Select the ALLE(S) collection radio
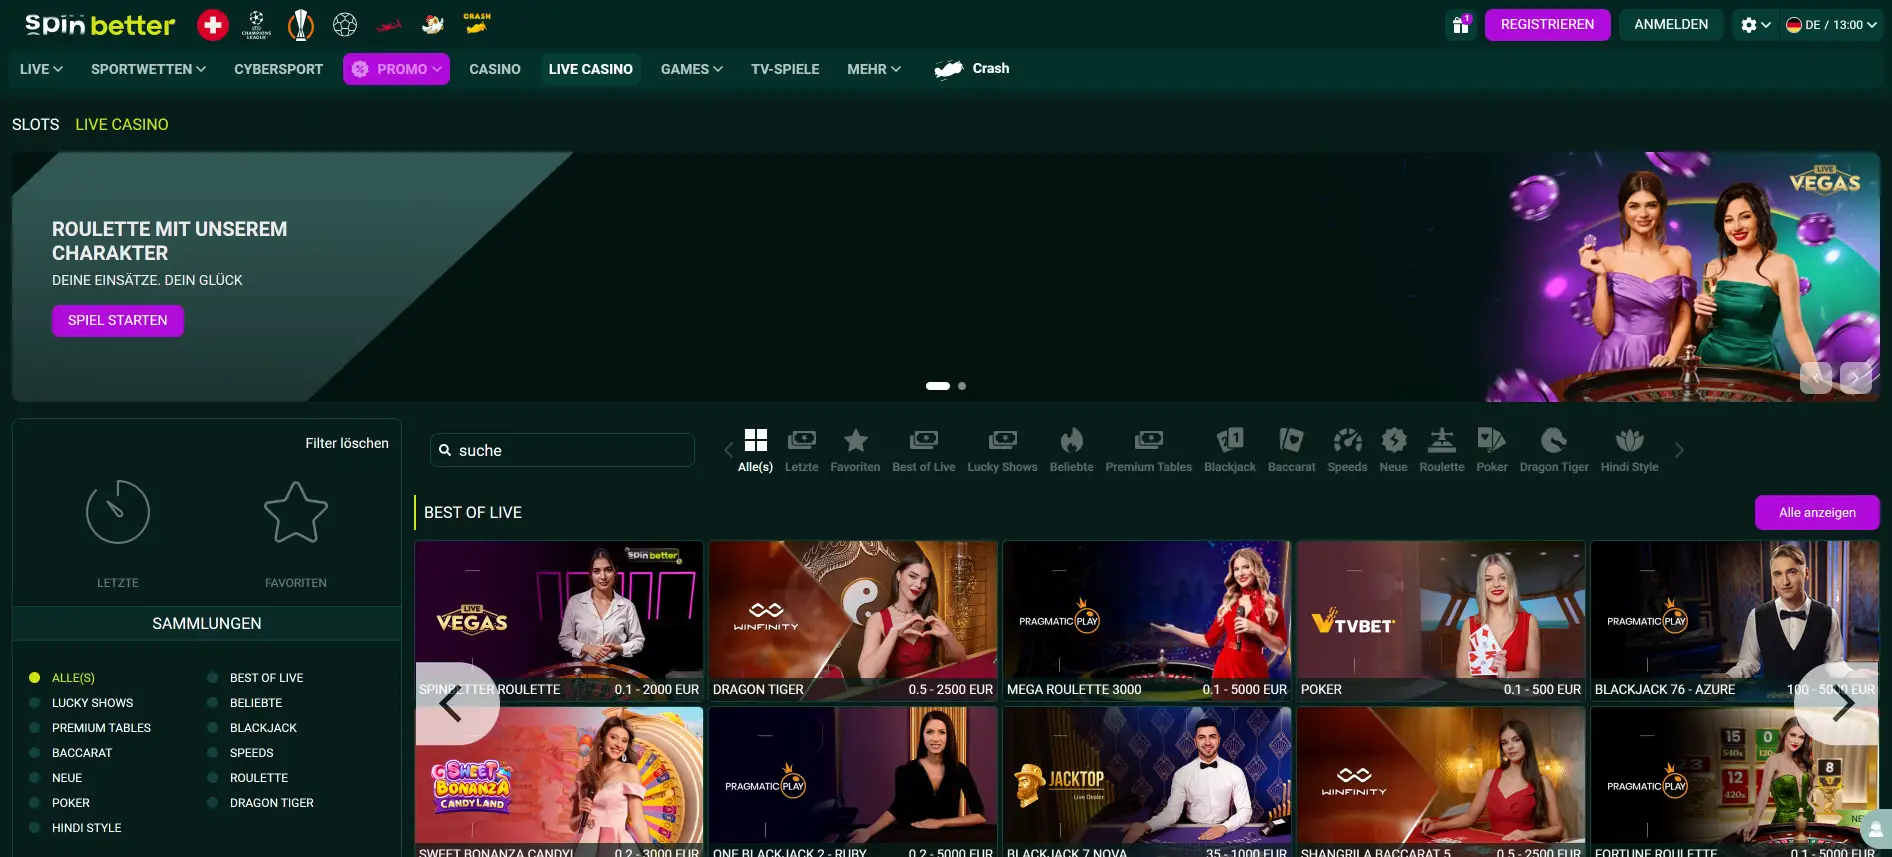This screenshot has width=1892, height=857. pos(34,678)
